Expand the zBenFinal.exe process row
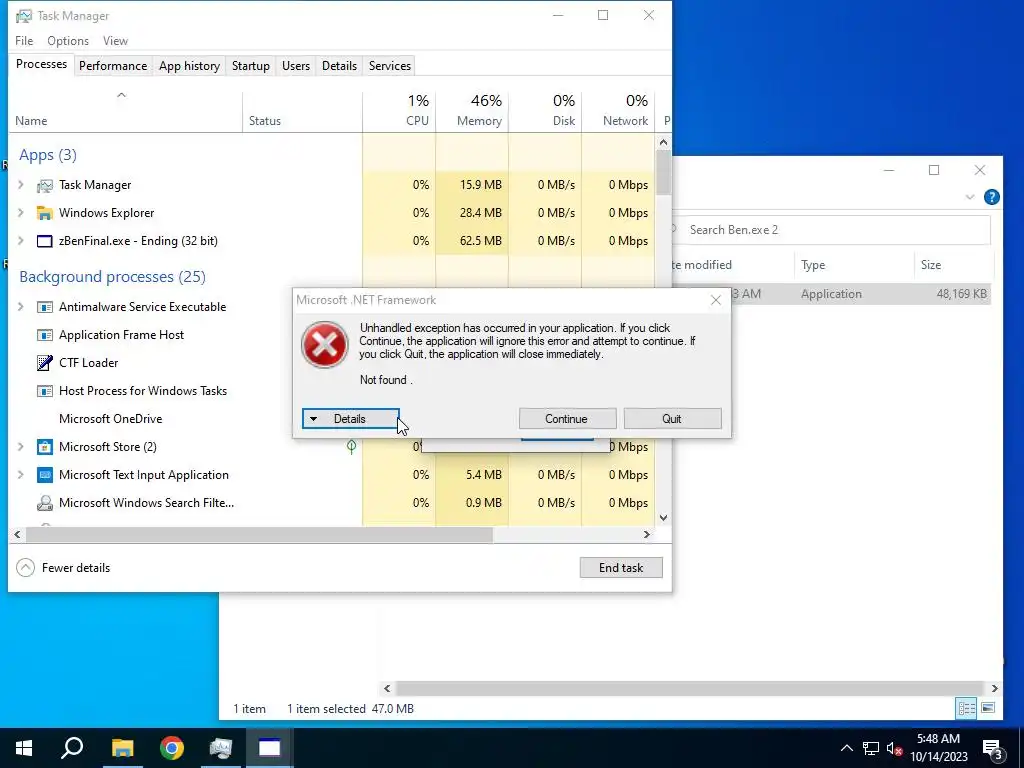The width and height of the screenshot is (1024, 768). click(x=20, y=241)
